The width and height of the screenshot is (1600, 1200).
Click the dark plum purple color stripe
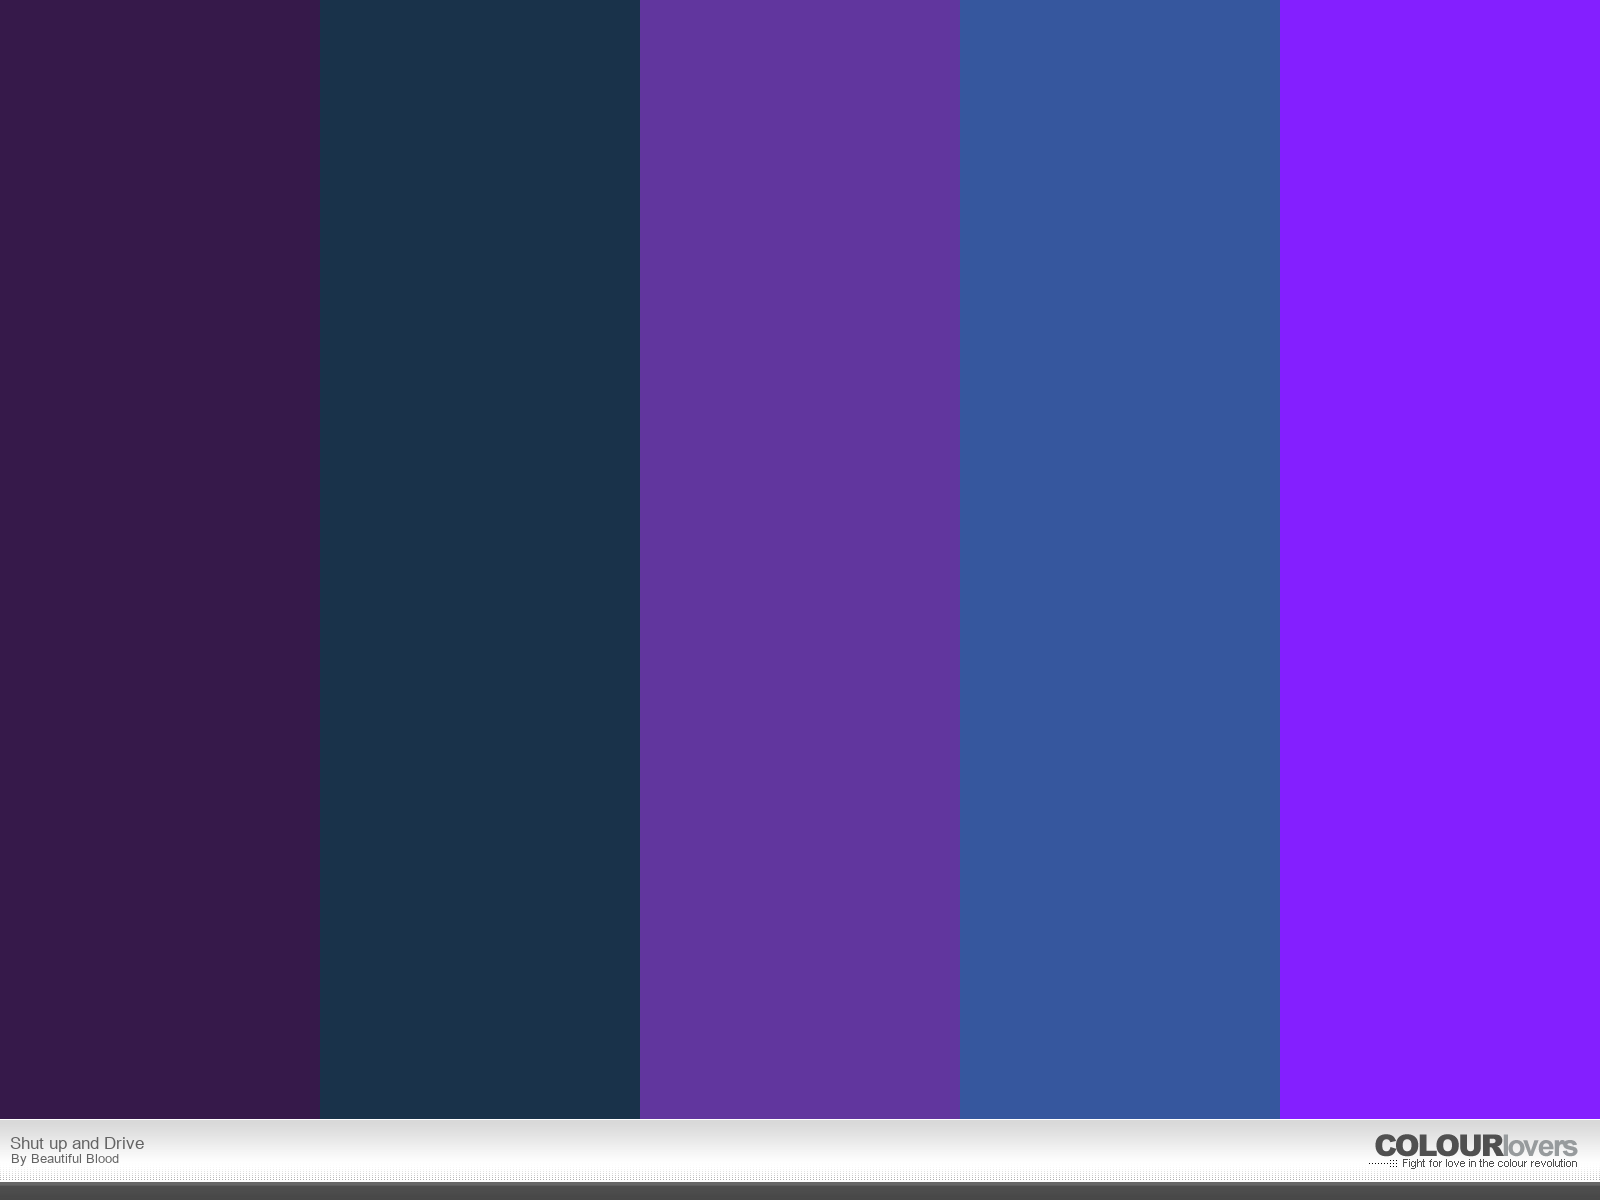[160, 559]
